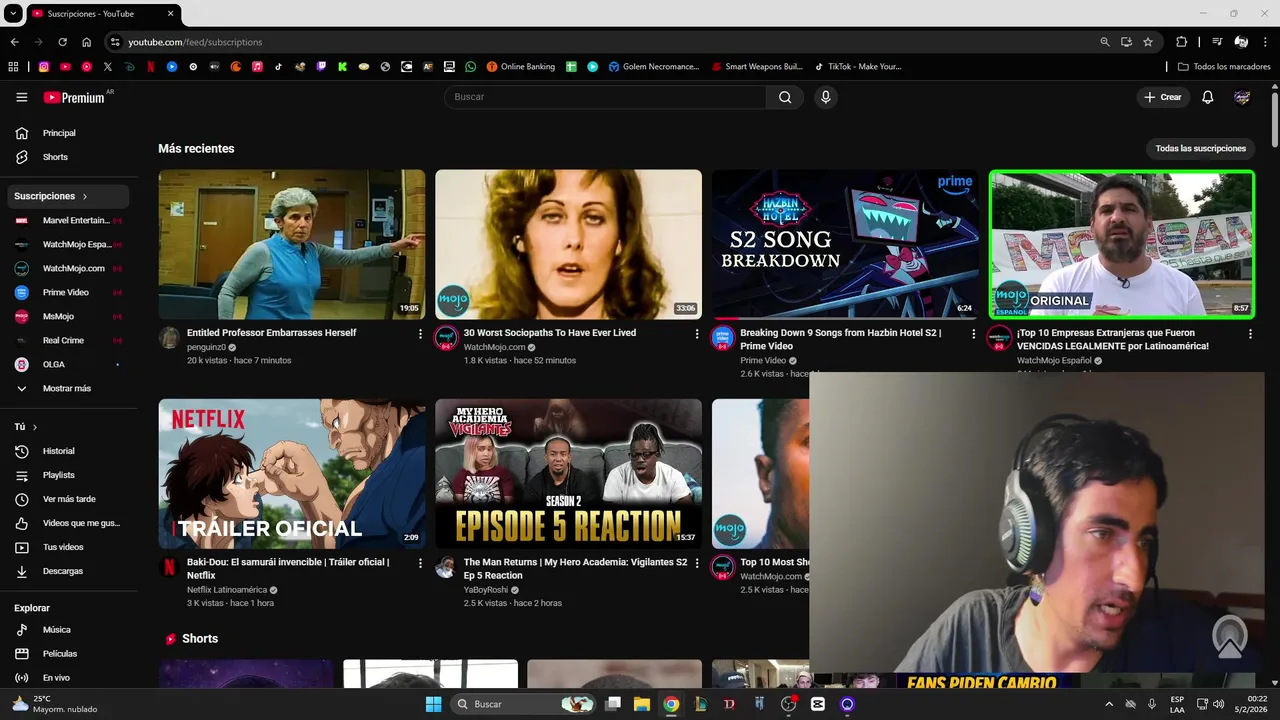Open OLGA subscription channel
The height and width of the screenshot is (720, 1280).
point(67,364)
